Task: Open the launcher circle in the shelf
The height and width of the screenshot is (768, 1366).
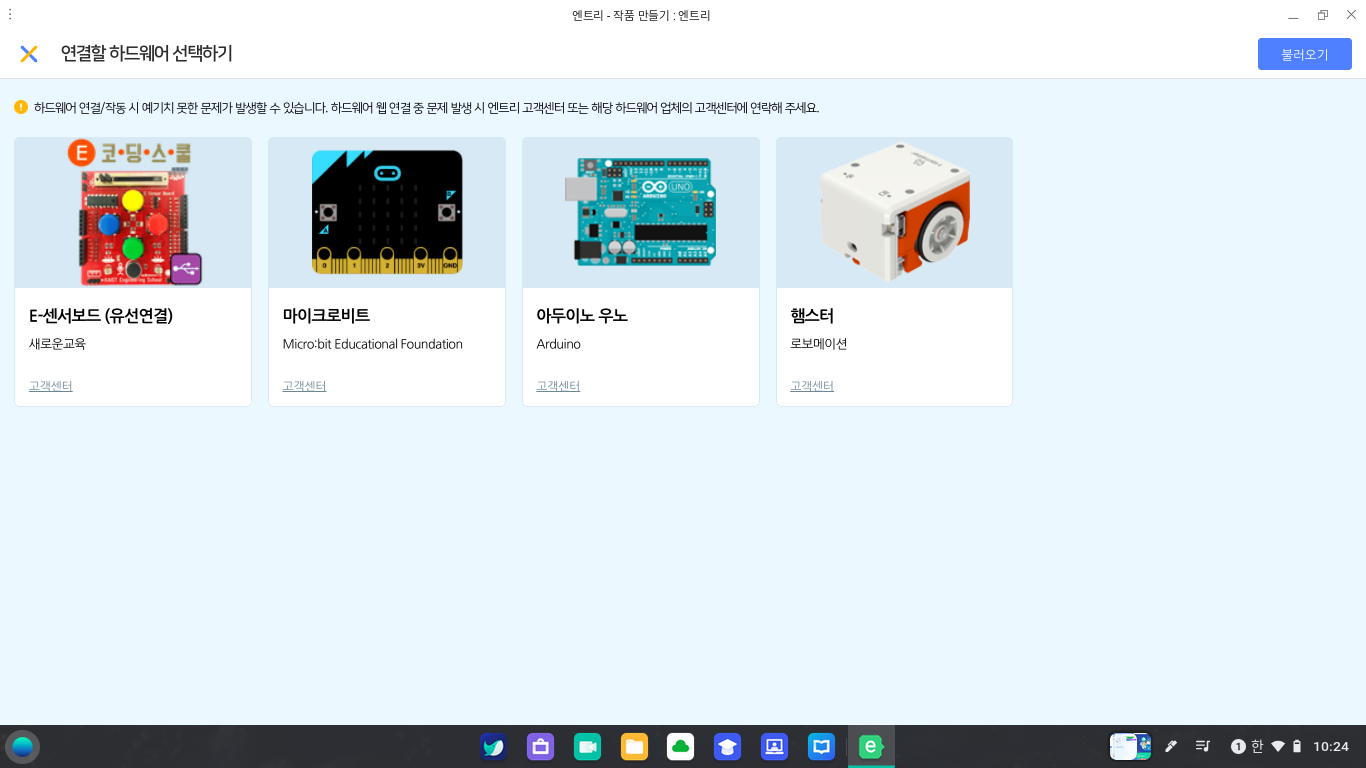Action: pyautogui.click(x=22, y=747)
